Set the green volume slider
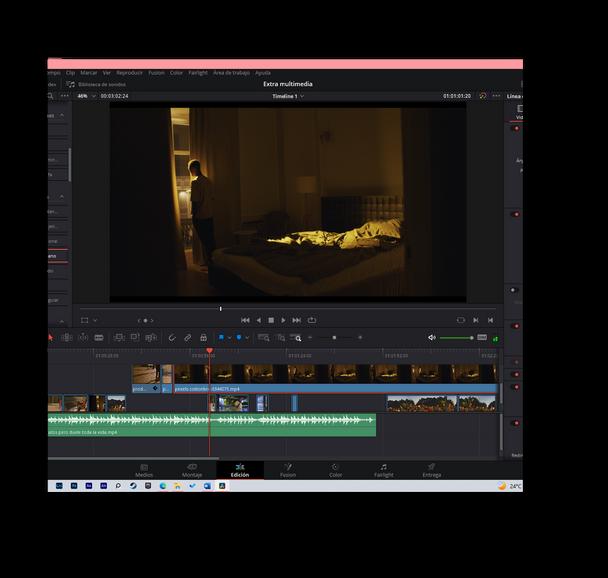Screen dimensions: 608x578 [x=457, y=338]
